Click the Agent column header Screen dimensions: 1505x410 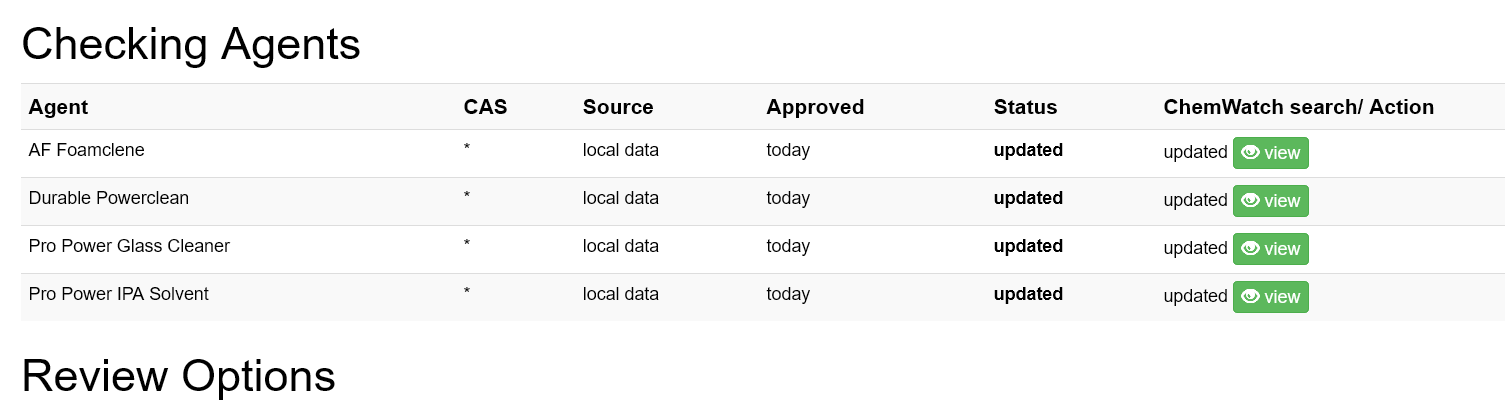pos(58,107)
